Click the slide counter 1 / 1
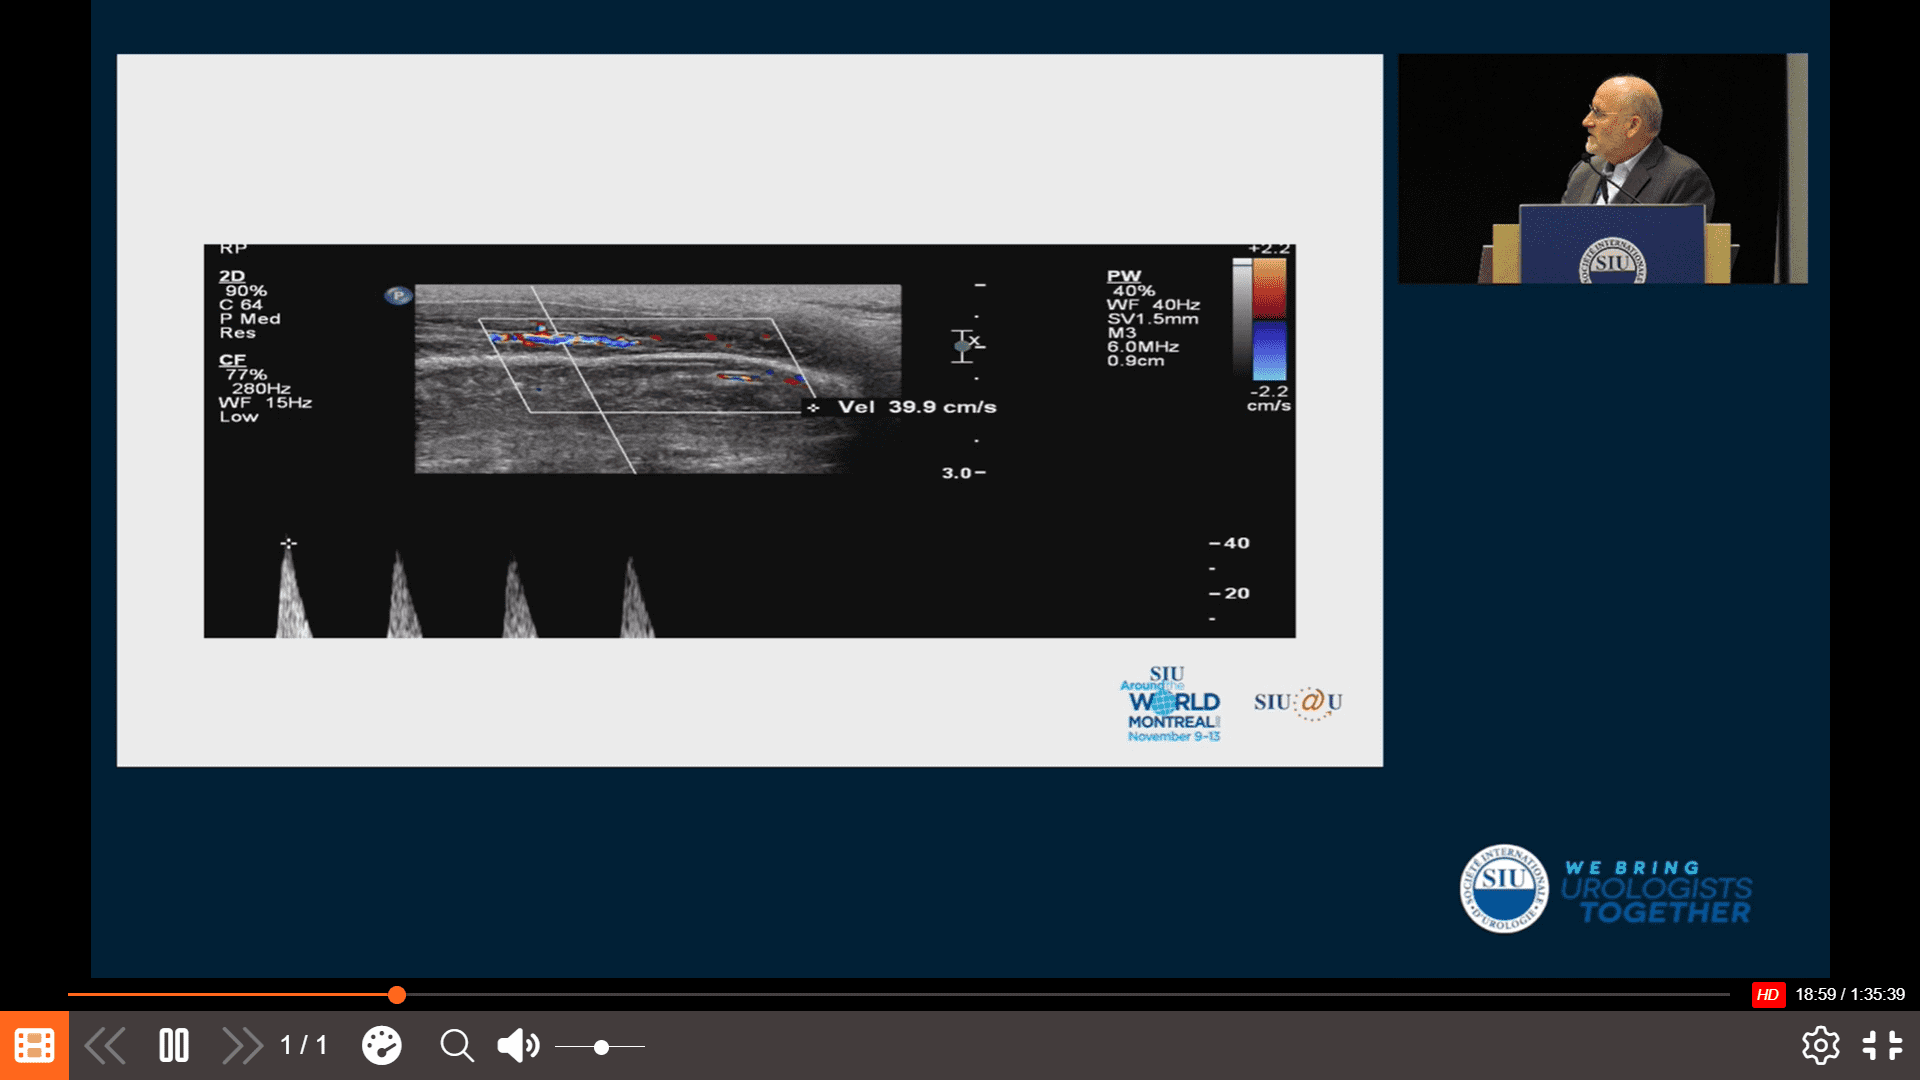 click(x=304, y=1046)
